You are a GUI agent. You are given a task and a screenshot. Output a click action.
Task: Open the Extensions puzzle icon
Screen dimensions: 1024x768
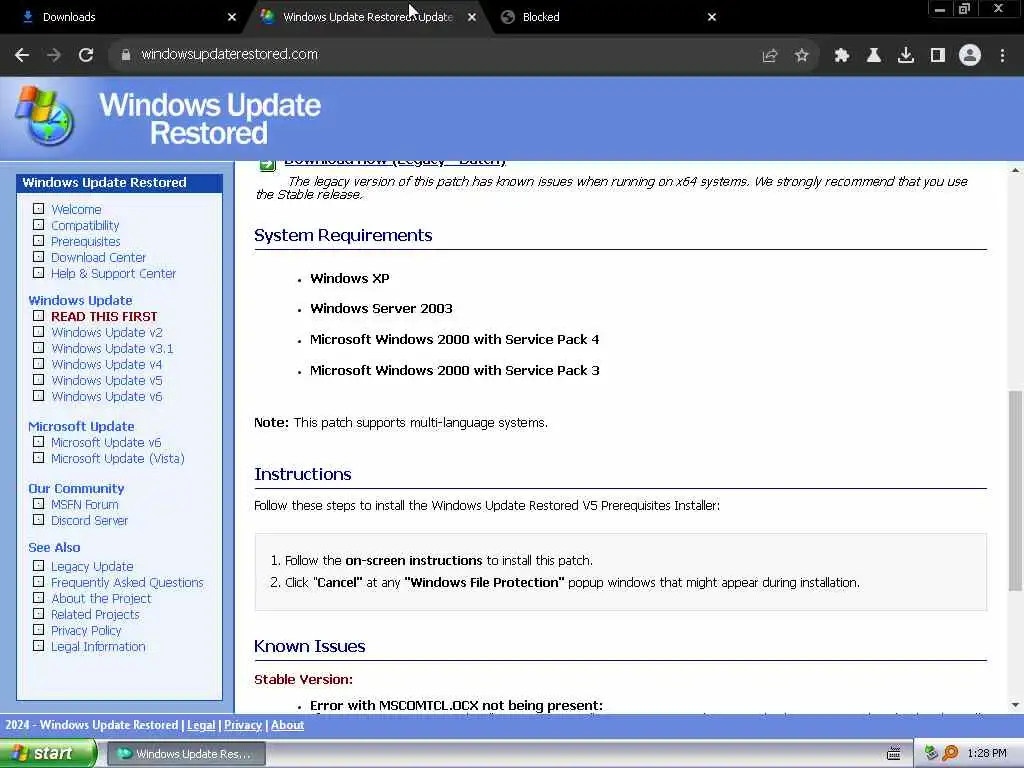click(x=842, y=56)
